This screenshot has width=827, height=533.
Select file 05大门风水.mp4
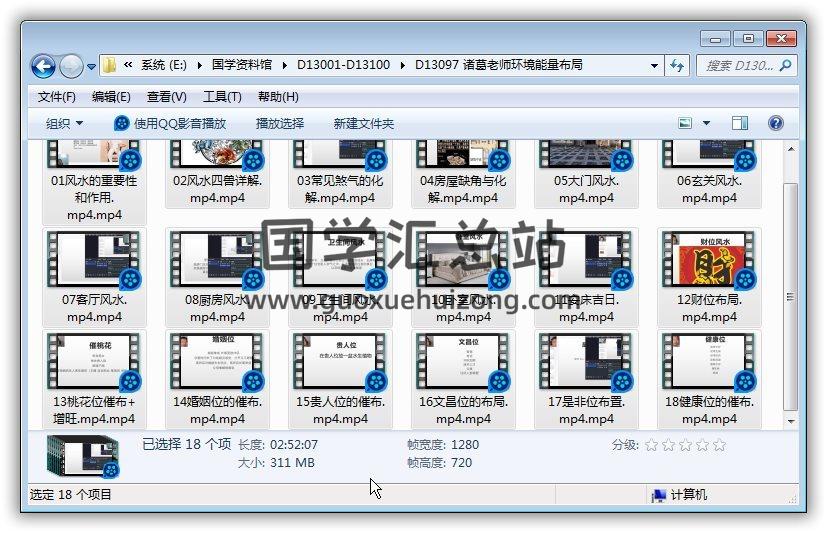click(586, 174)
